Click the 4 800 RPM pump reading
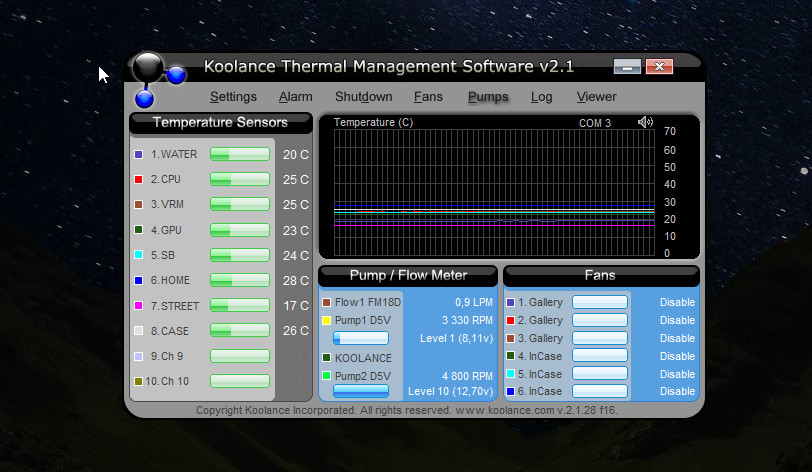 click(x=467, y=376)
